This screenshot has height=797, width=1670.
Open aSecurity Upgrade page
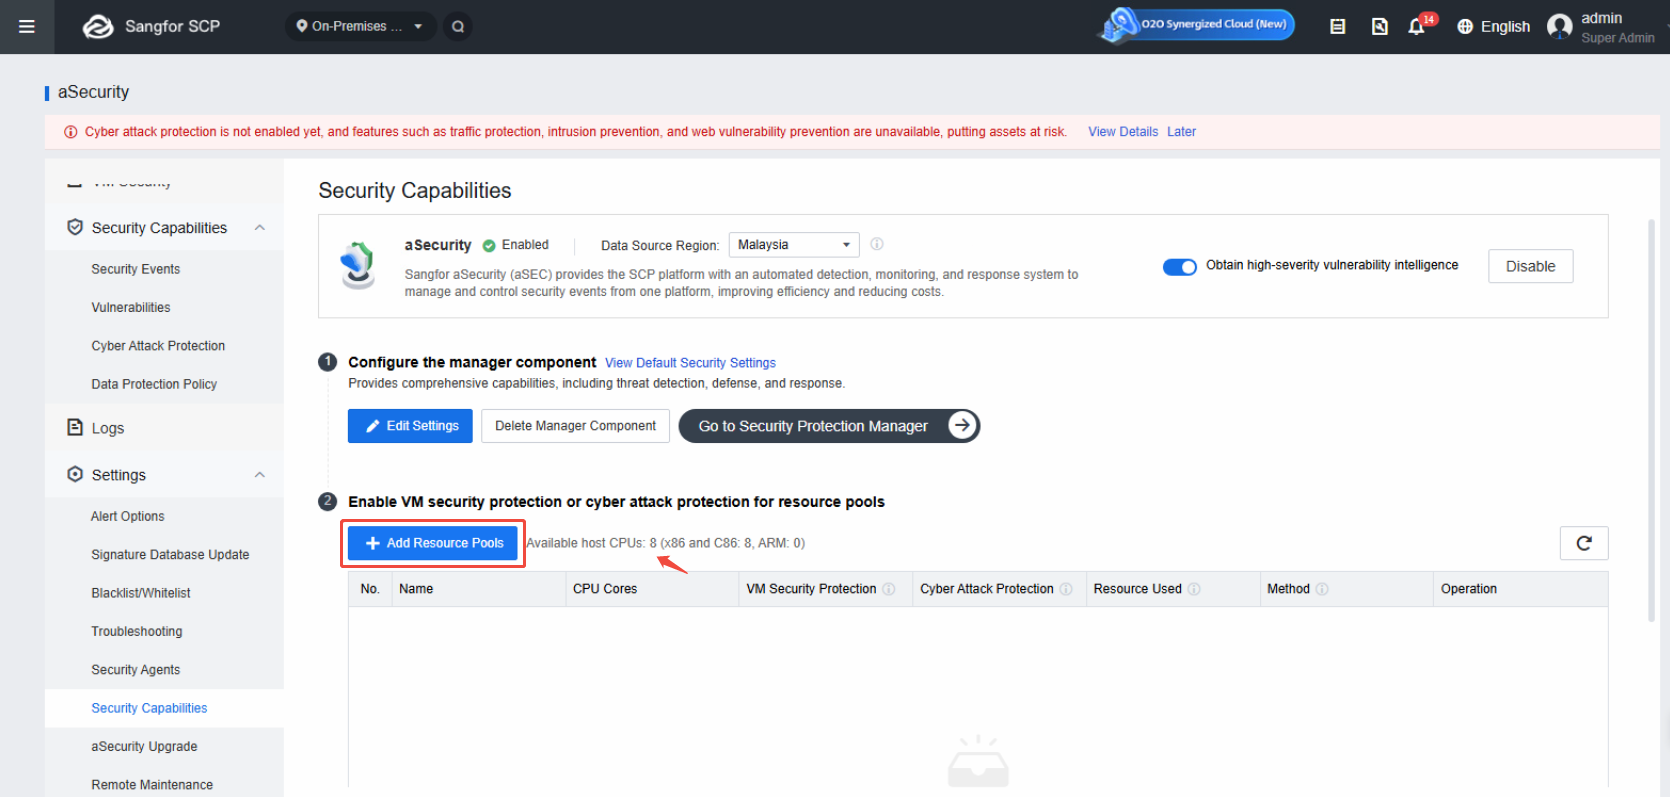tap(144, 747)
